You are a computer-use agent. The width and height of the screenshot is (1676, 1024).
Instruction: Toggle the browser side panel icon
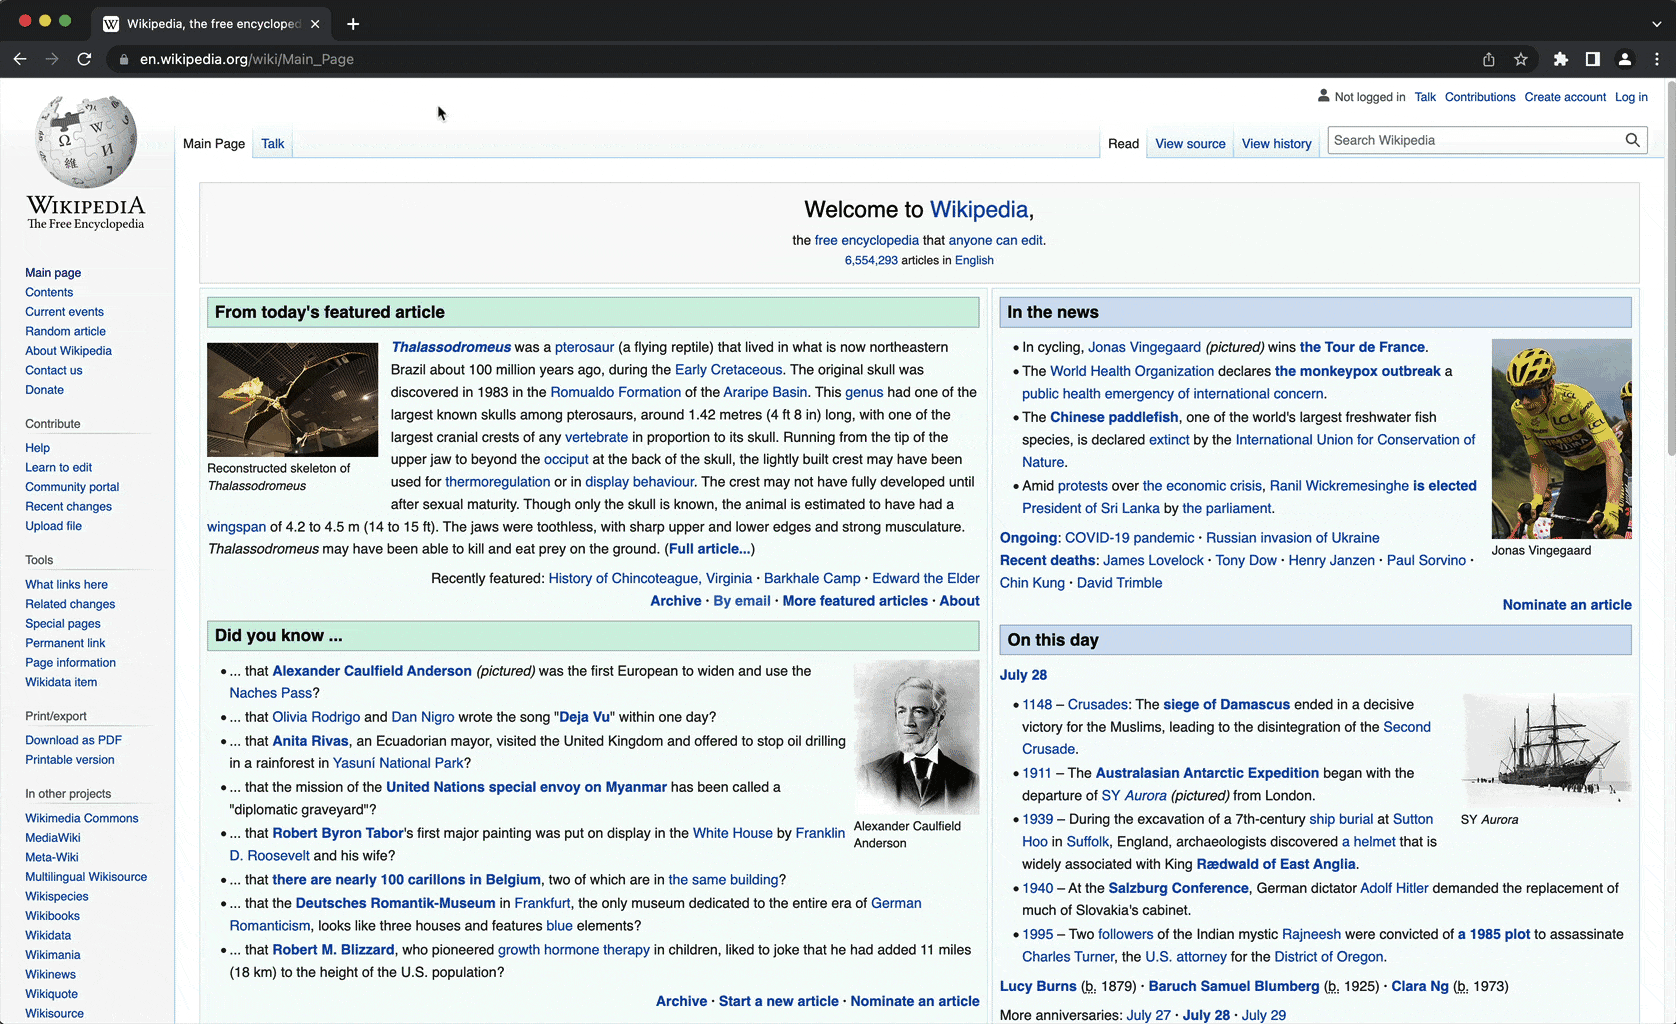[1593, 59]
